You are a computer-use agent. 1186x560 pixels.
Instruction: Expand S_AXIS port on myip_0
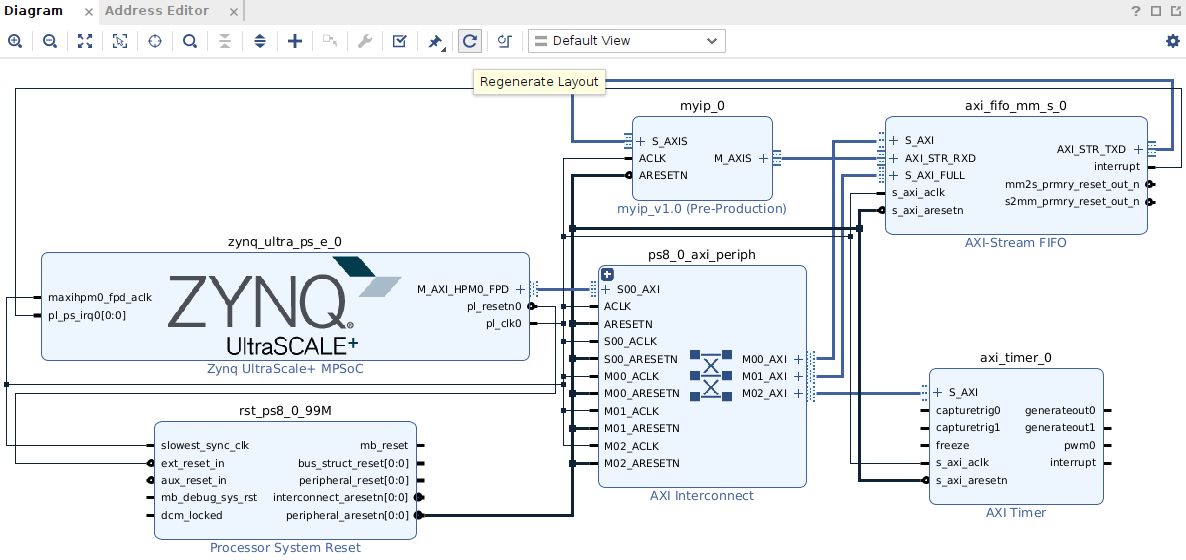coord(641,142)
